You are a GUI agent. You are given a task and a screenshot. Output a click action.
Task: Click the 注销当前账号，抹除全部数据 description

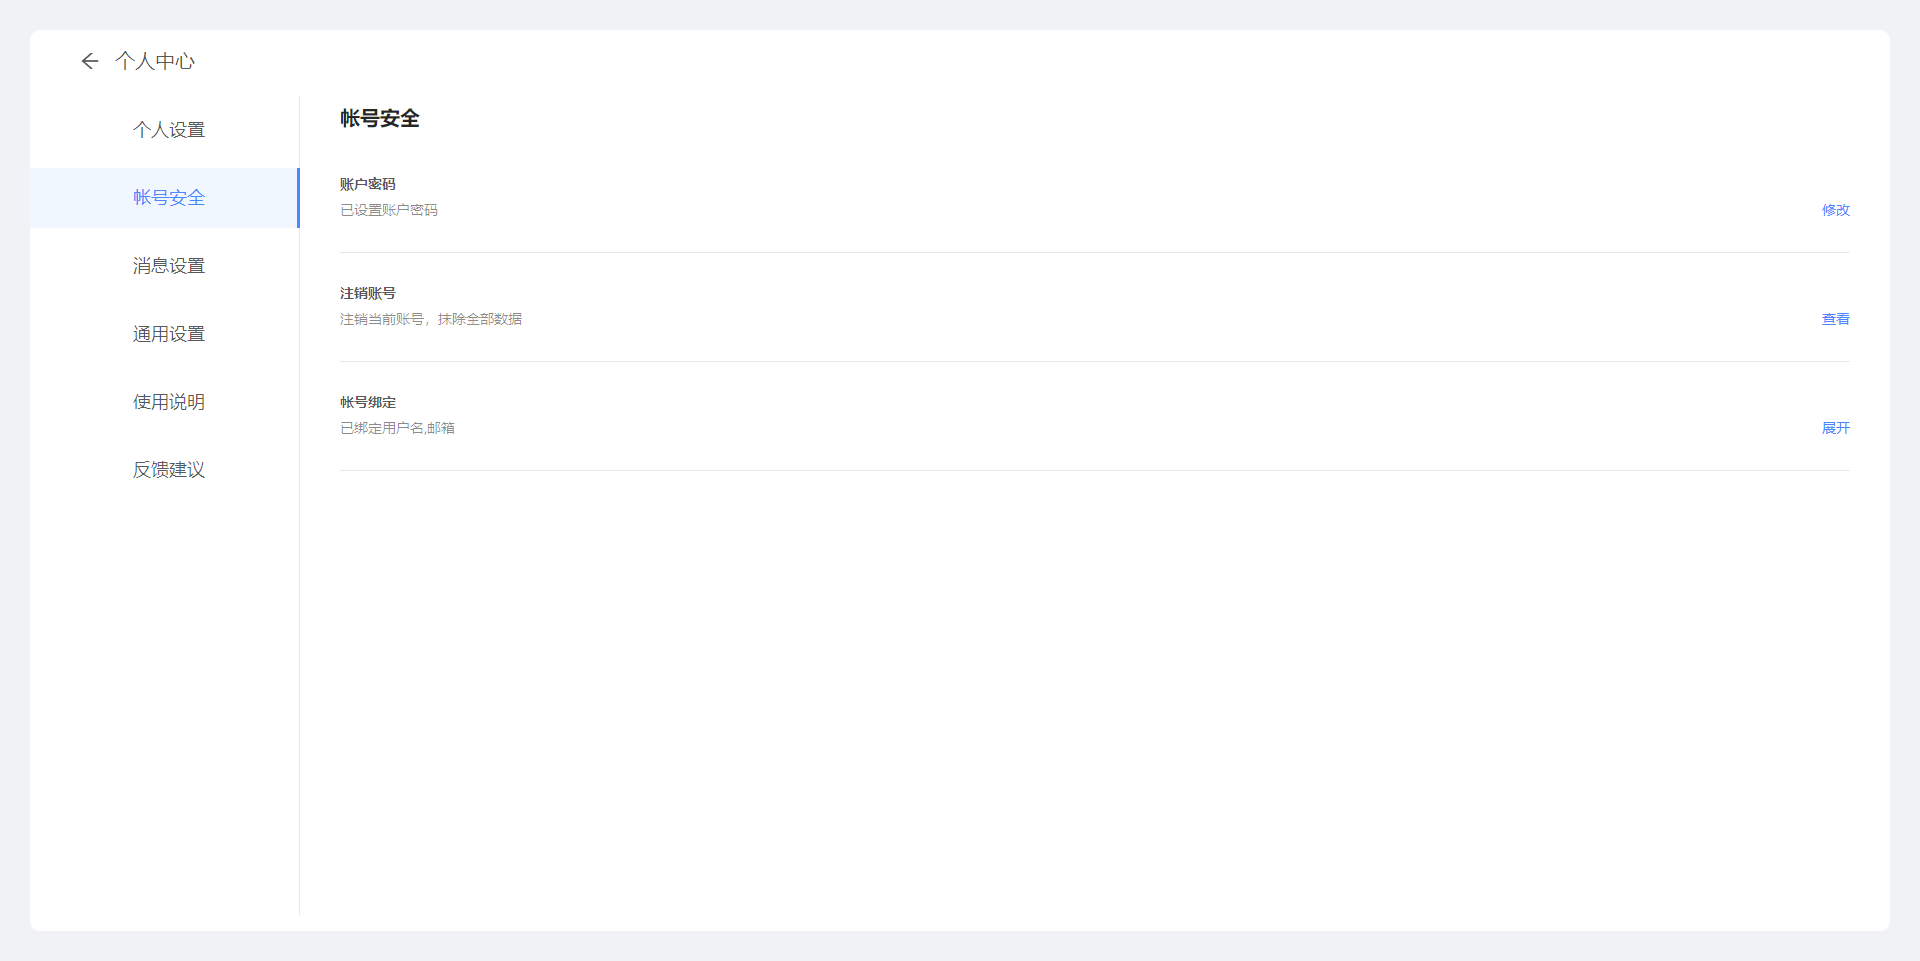pos(430,319)
